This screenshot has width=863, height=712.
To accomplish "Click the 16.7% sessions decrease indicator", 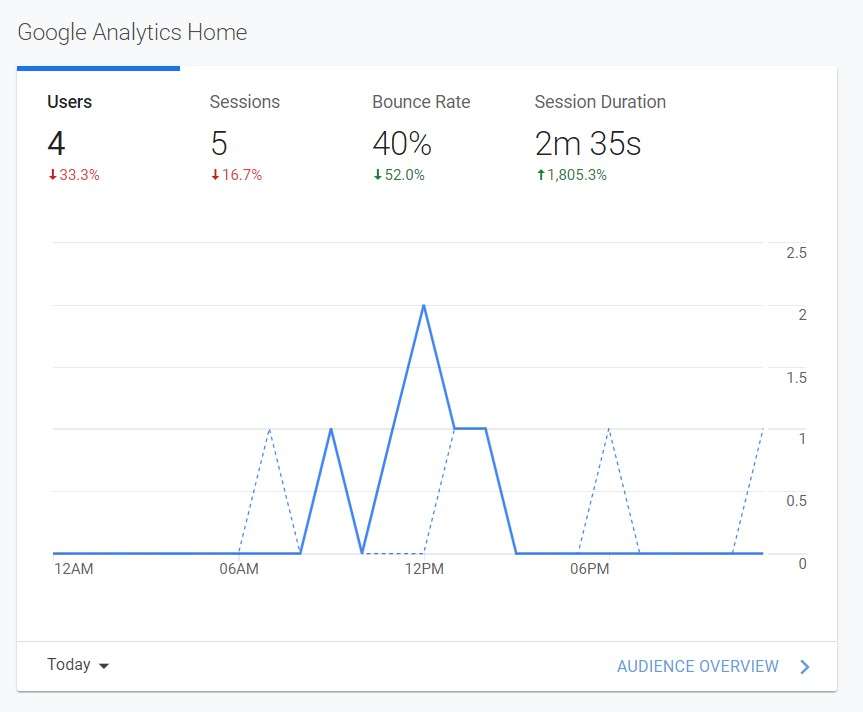I will click(x=237, y=175).
